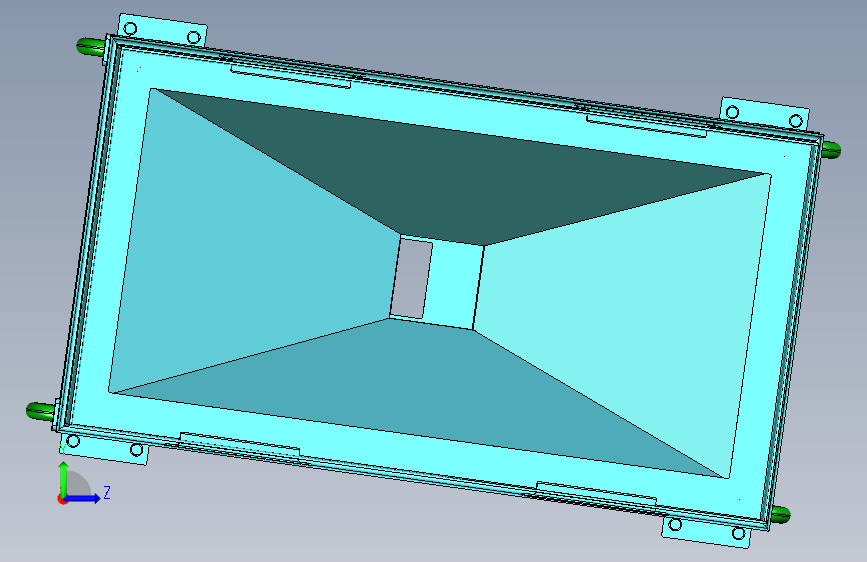Viewport: 867px width, 562px height.
Task: Click the red origin dot of the coordinate triad
Action: (x=62, y=499)
